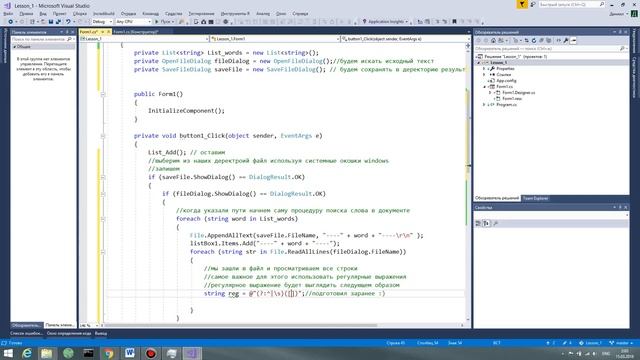Click the Undo toolbar icon

point(68,22)
